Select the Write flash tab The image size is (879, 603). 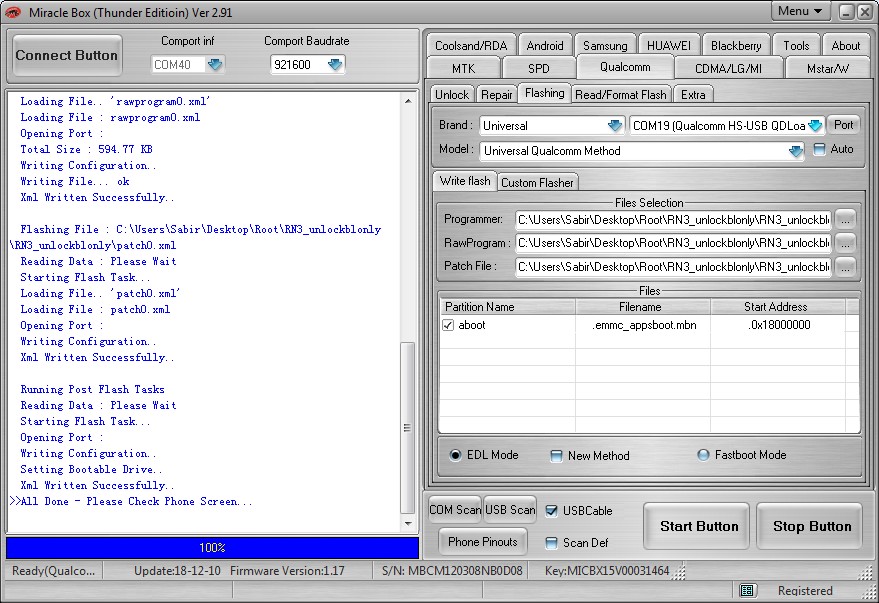pyautogui.click(x=465, y=181)
